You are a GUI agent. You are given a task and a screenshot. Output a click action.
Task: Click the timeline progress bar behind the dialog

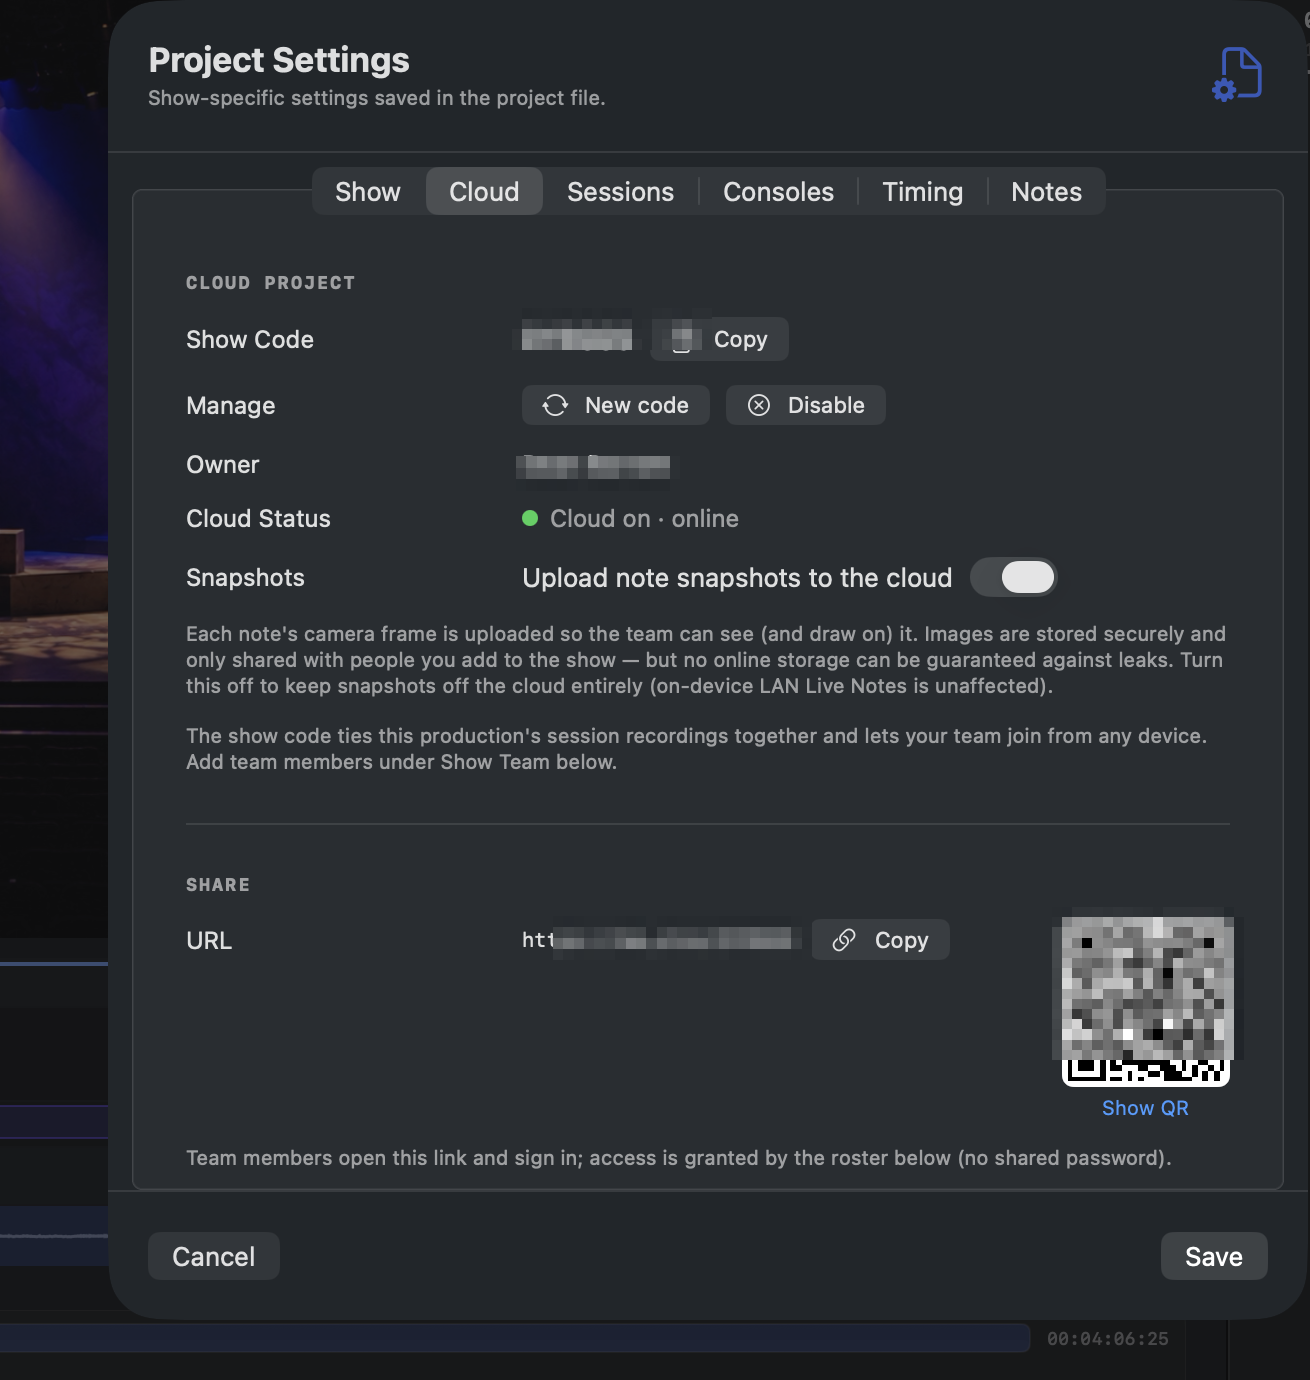pos(515,1338)
